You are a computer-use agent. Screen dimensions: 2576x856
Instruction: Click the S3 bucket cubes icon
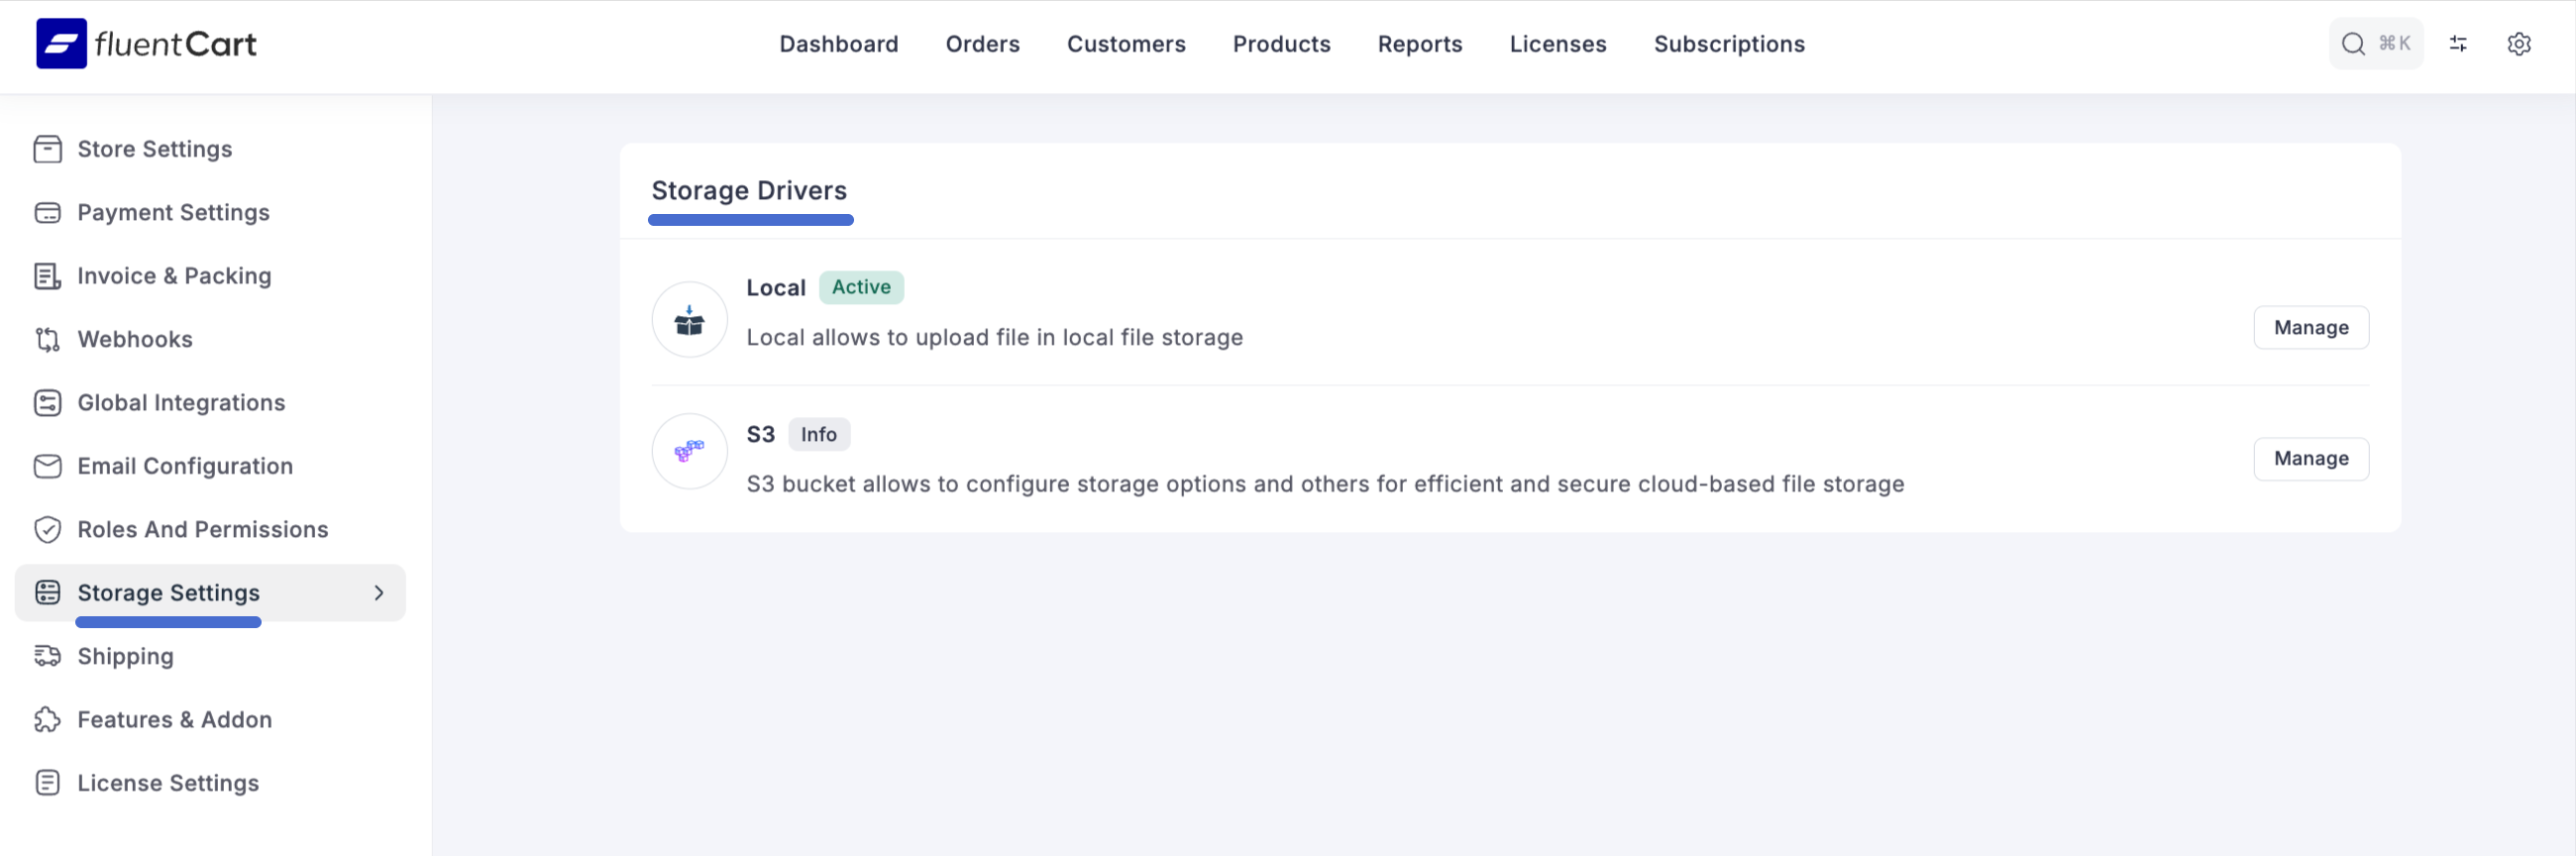click(x=689, y=451)
